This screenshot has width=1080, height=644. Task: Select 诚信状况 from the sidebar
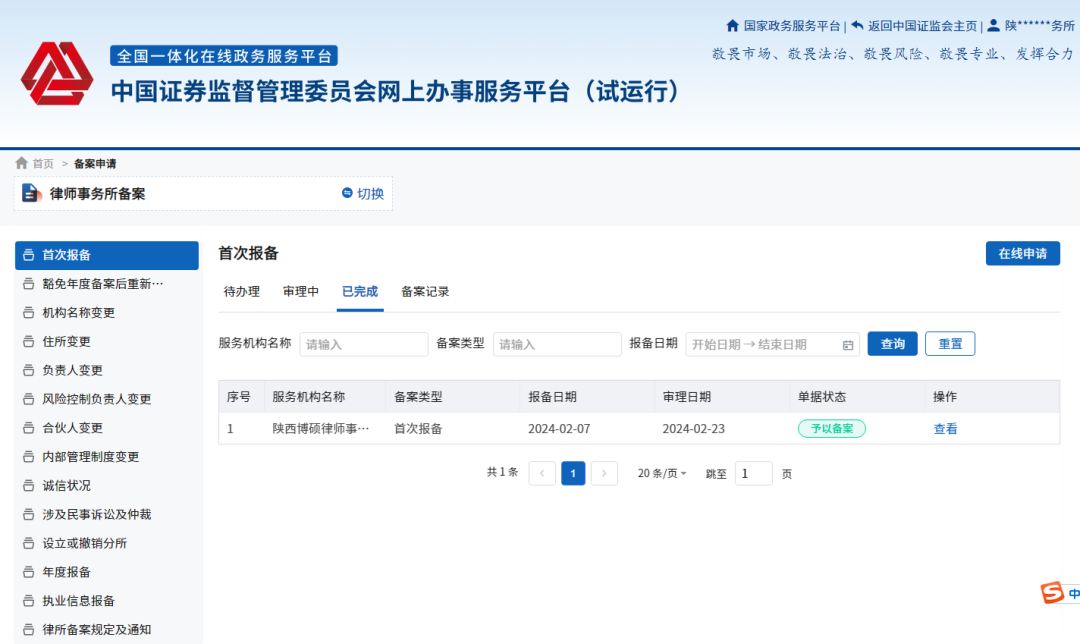tap(66, 485)
